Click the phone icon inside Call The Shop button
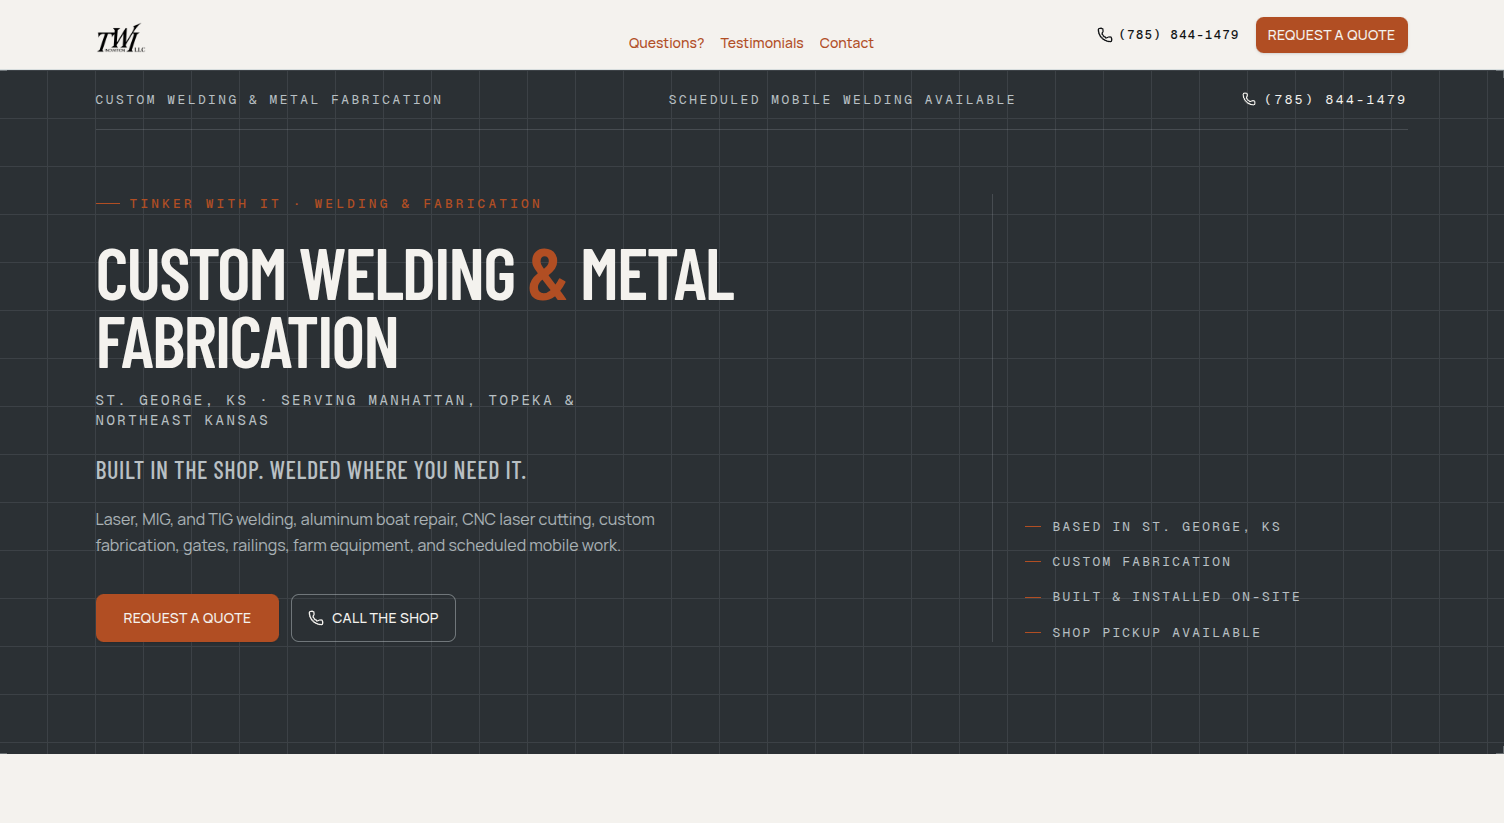The height and width of the screenshot is (823, 1504). coord(316,618)
